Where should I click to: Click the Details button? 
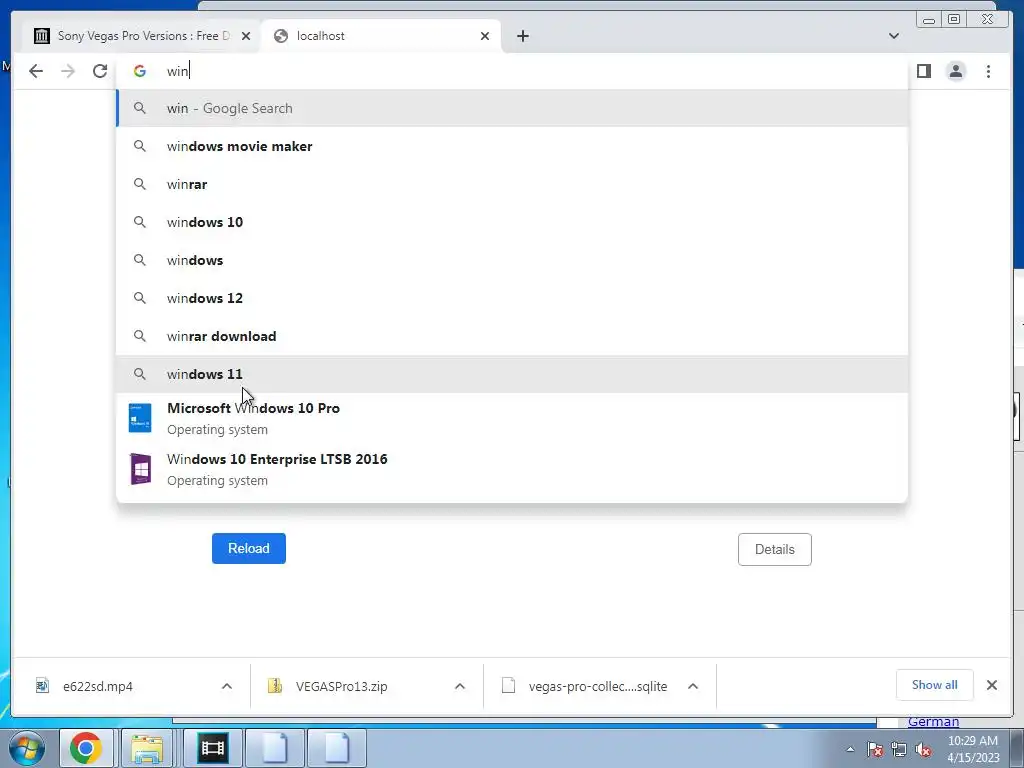tap(775, 549)
